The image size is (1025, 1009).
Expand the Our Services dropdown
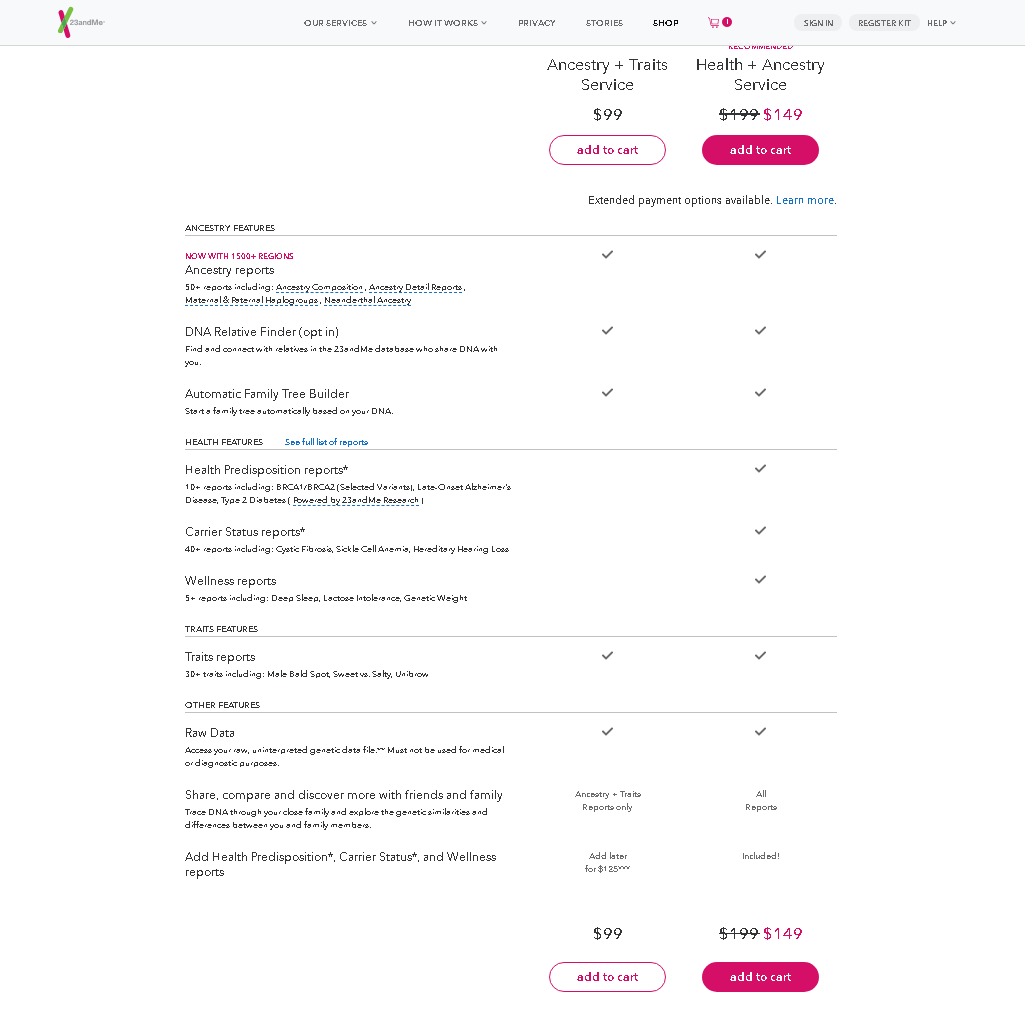(x=340, y=23)
